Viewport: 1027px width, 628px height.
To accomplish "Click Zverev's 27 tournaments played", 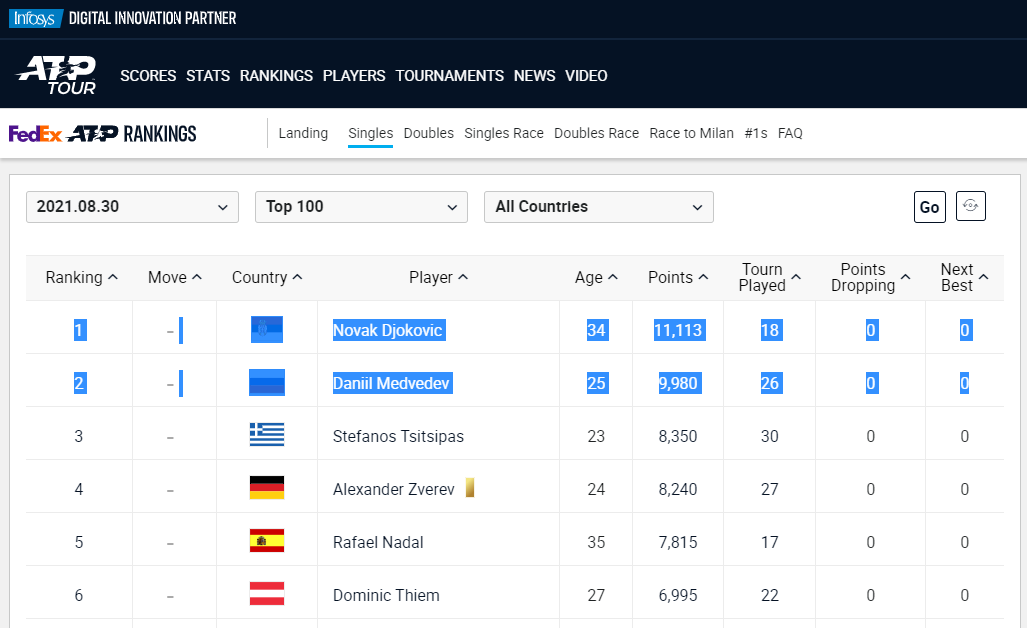I will [x=770, y=489].
